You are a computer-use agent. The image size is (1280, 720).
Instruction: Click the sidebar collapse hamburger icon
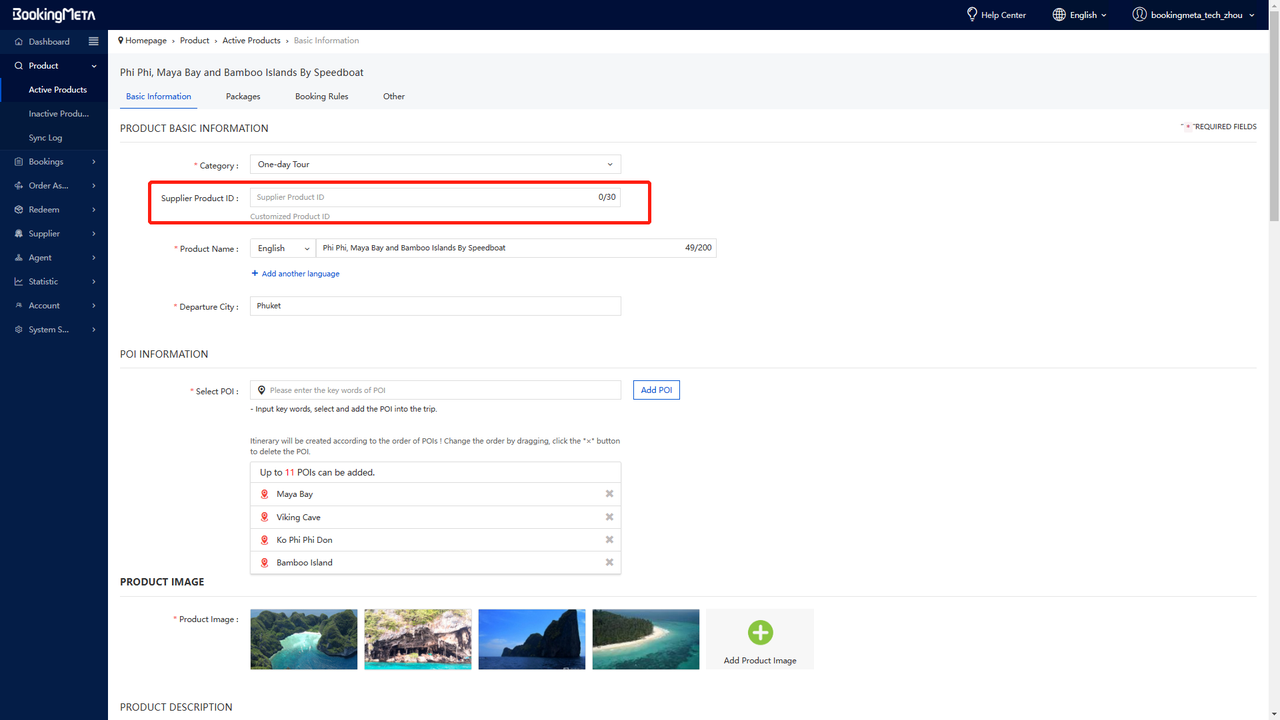tap(93, 41)
